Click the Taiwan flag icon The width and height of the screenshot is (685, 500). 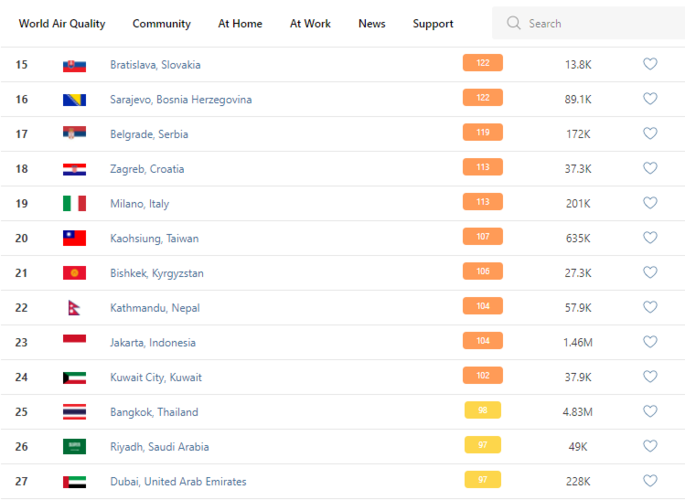point(74,238)
